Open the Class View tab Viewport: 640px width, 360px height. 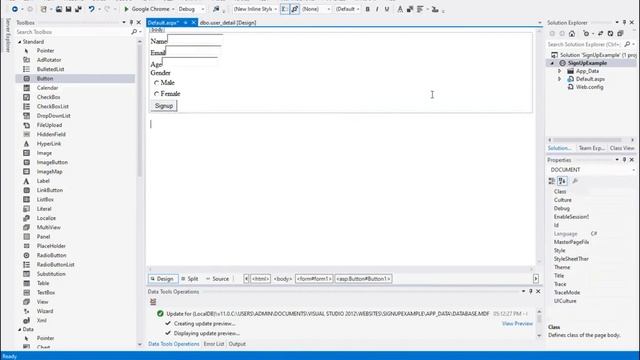[622, 148]
